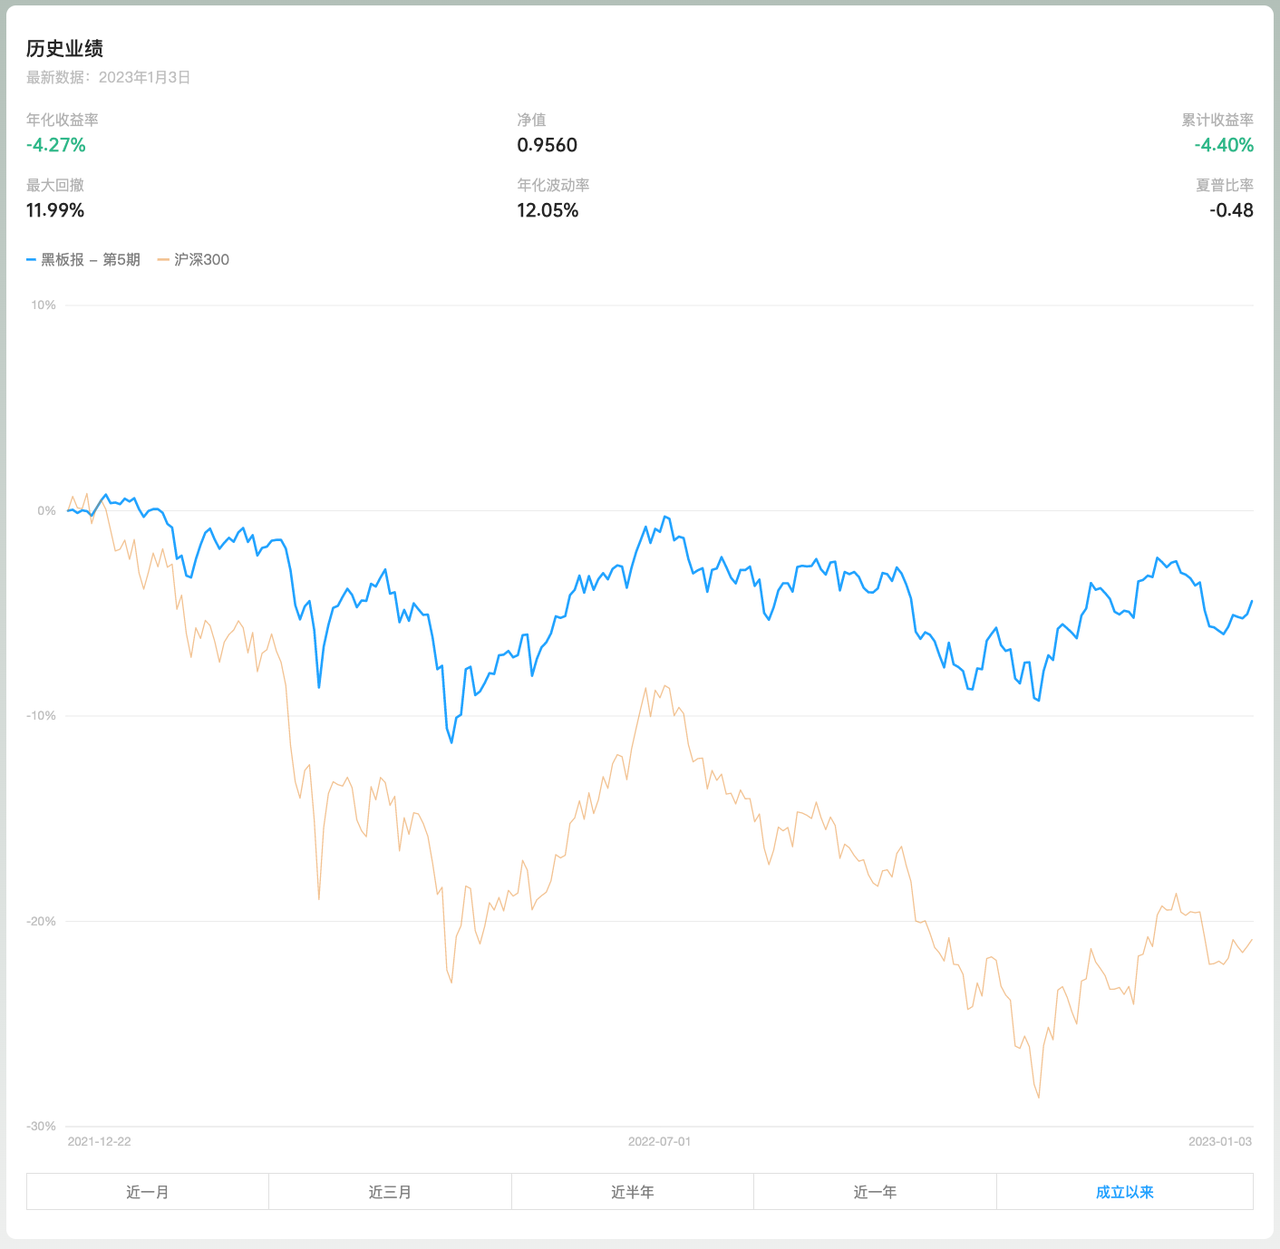Click the 历史业绩 heading

click(x=65, y=48)
